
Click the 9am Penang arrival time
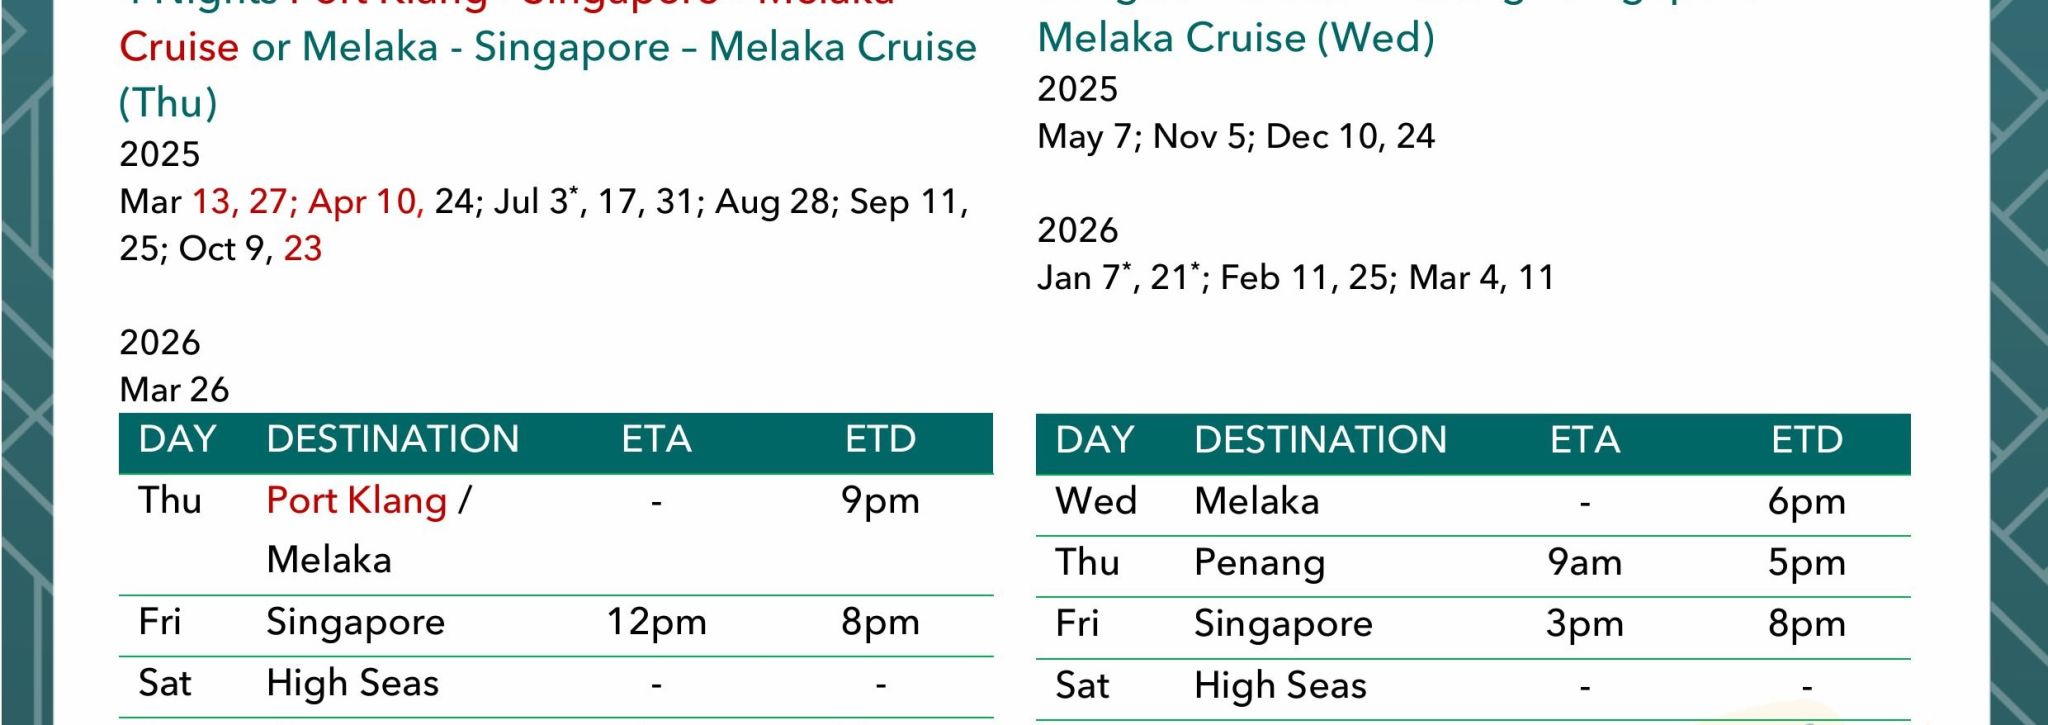tap(1584, 563)
